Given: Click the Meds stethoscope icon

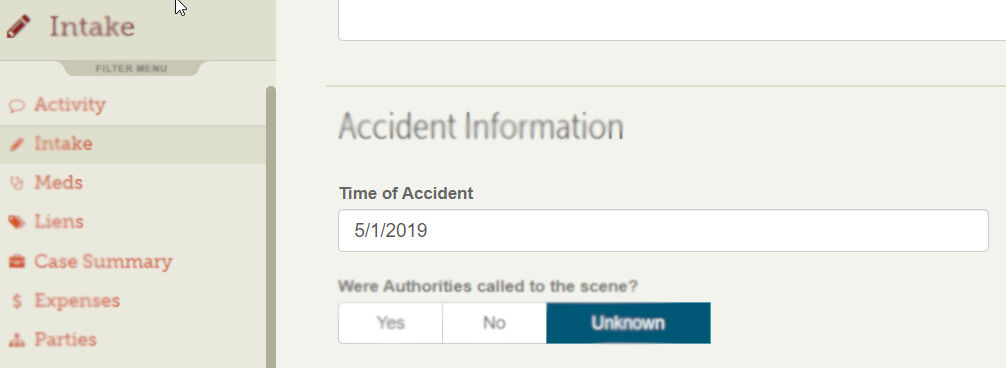Looking at the screenshot, I should click(17, 183).
